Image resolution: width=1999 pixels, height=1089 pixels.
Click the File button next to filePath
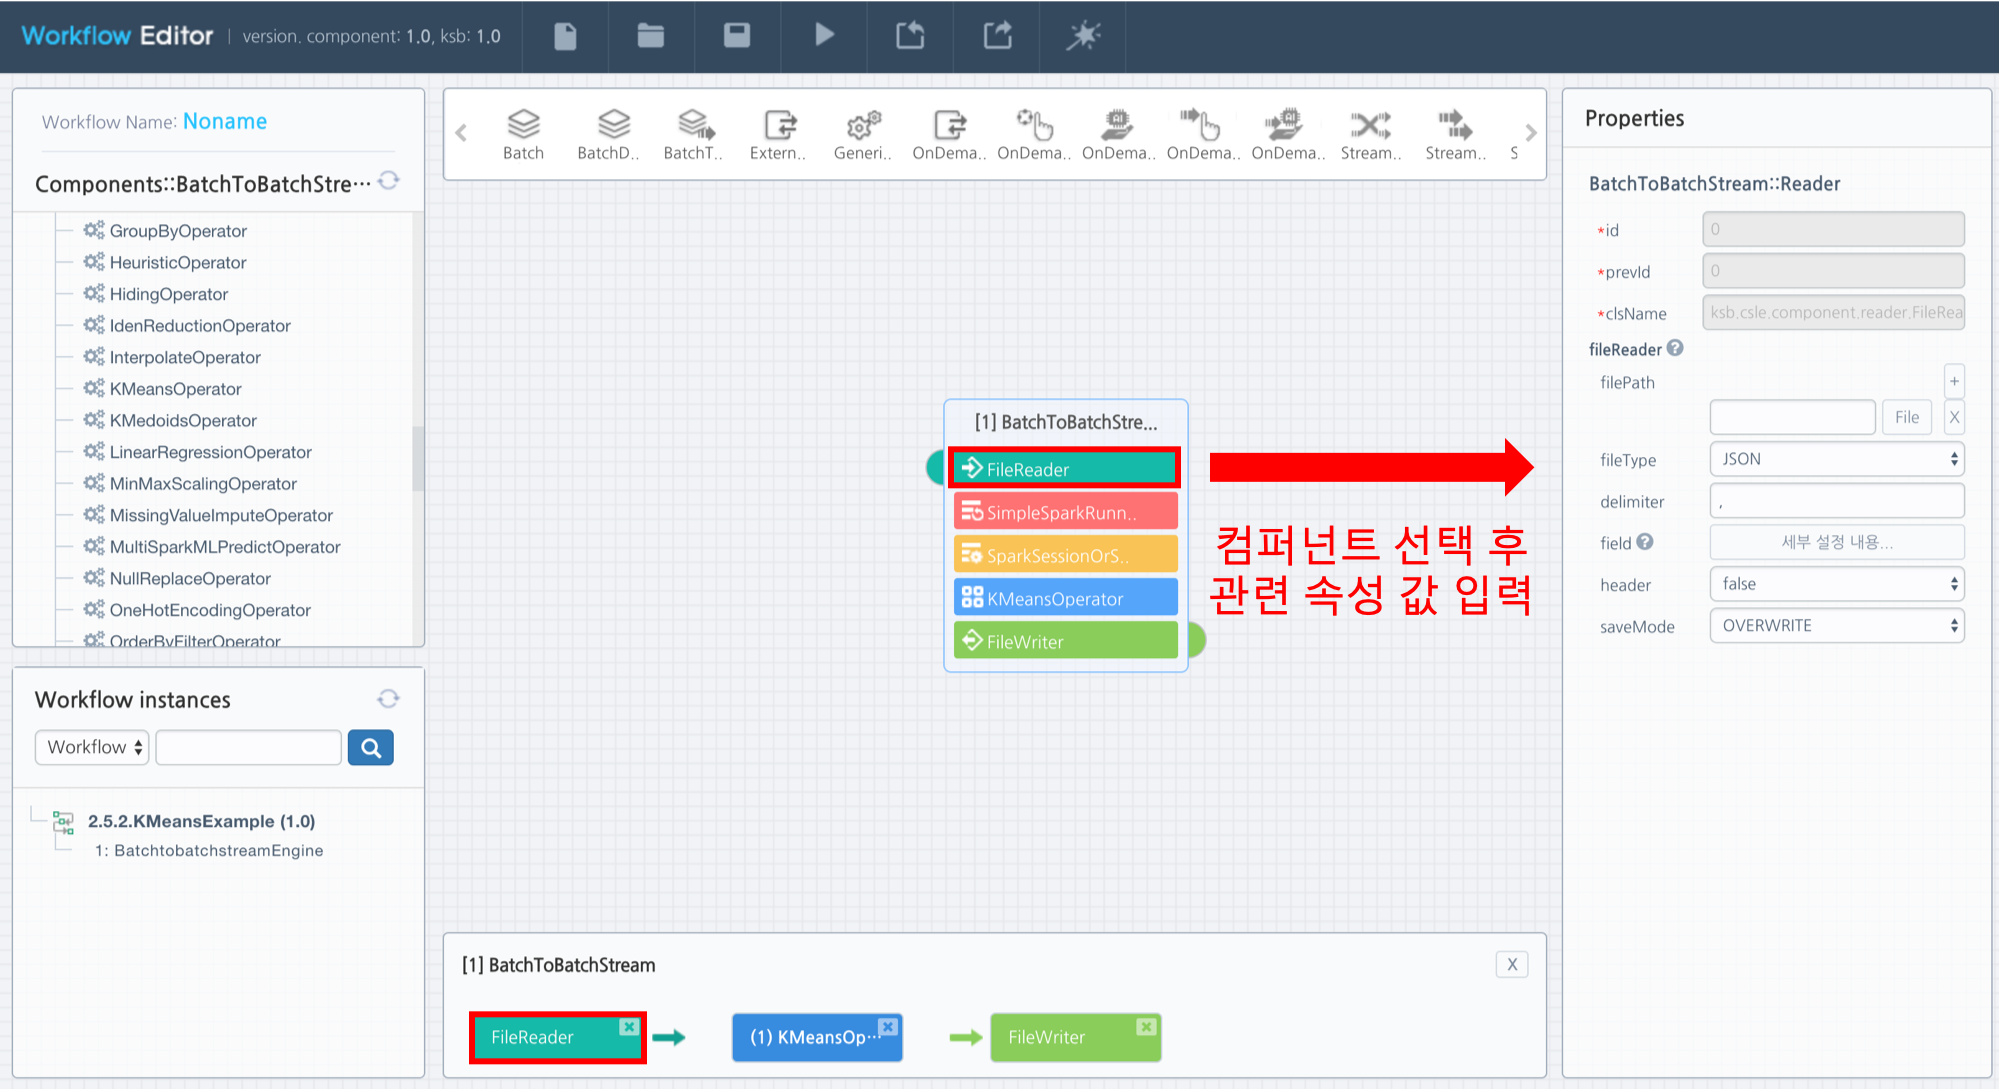tap(1904, 416)
